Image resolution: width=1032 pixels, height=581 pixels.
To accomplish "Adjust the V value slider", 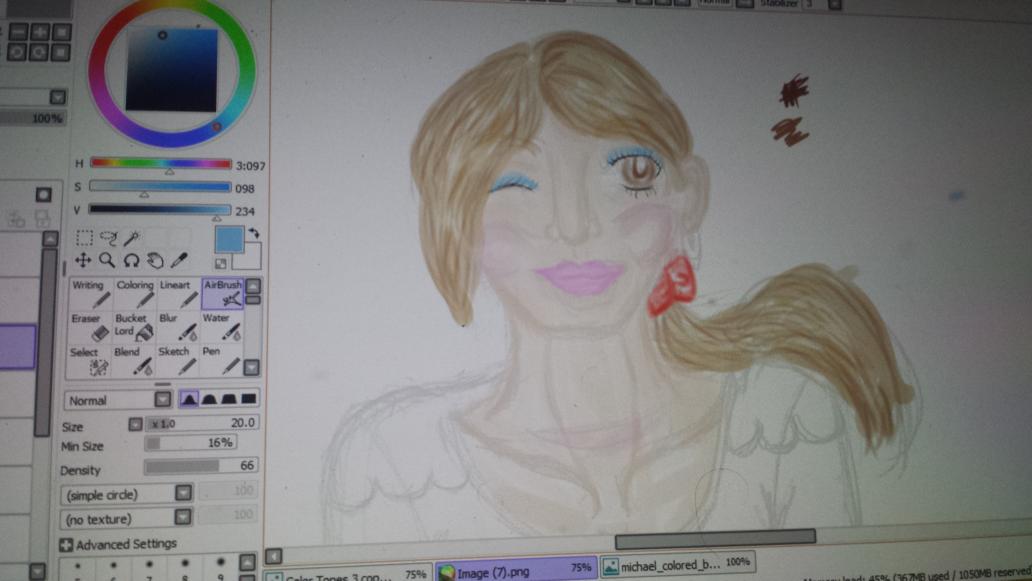I will [159, 209].
